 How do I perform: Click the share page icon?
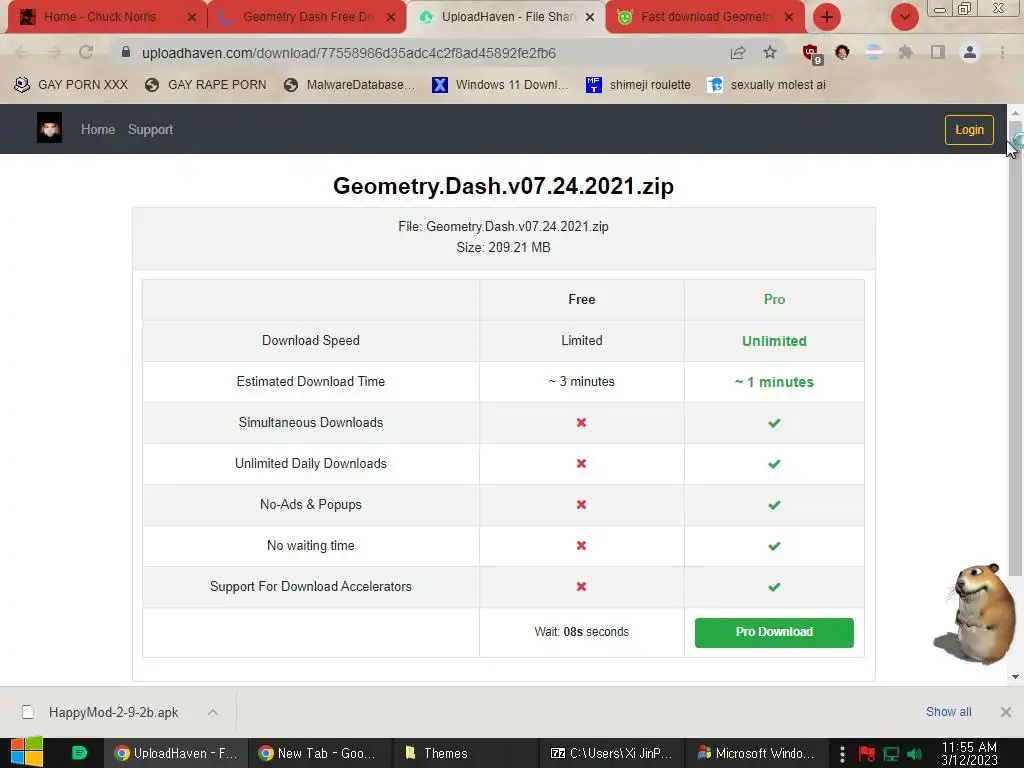coord(738,52)
